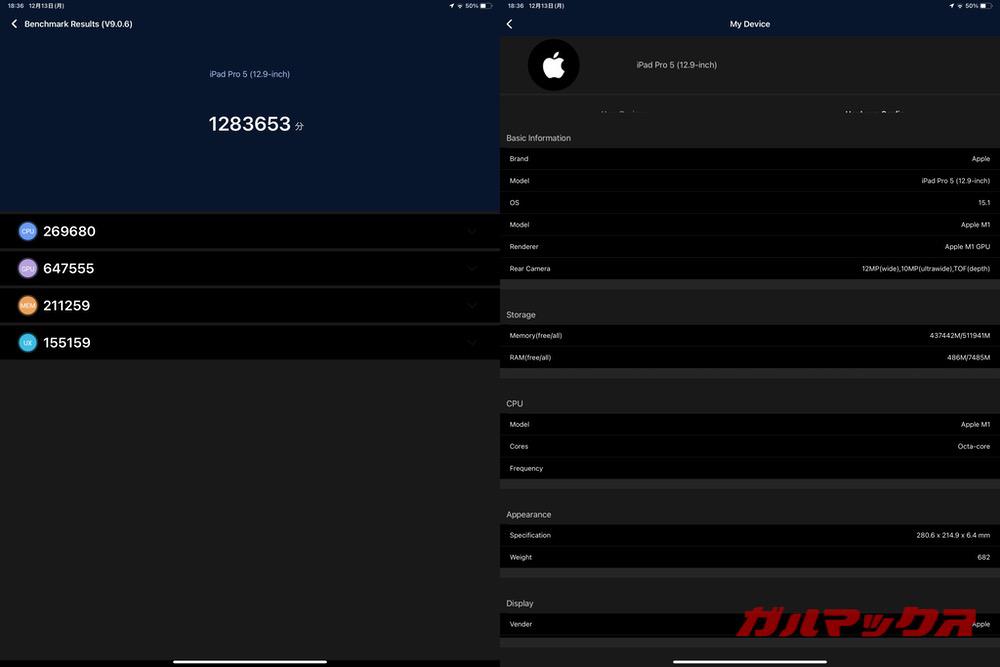The image size is (1000, 667).
Task: Expand the MEM score breakdown chevron
Action: (x=473, y=305)
